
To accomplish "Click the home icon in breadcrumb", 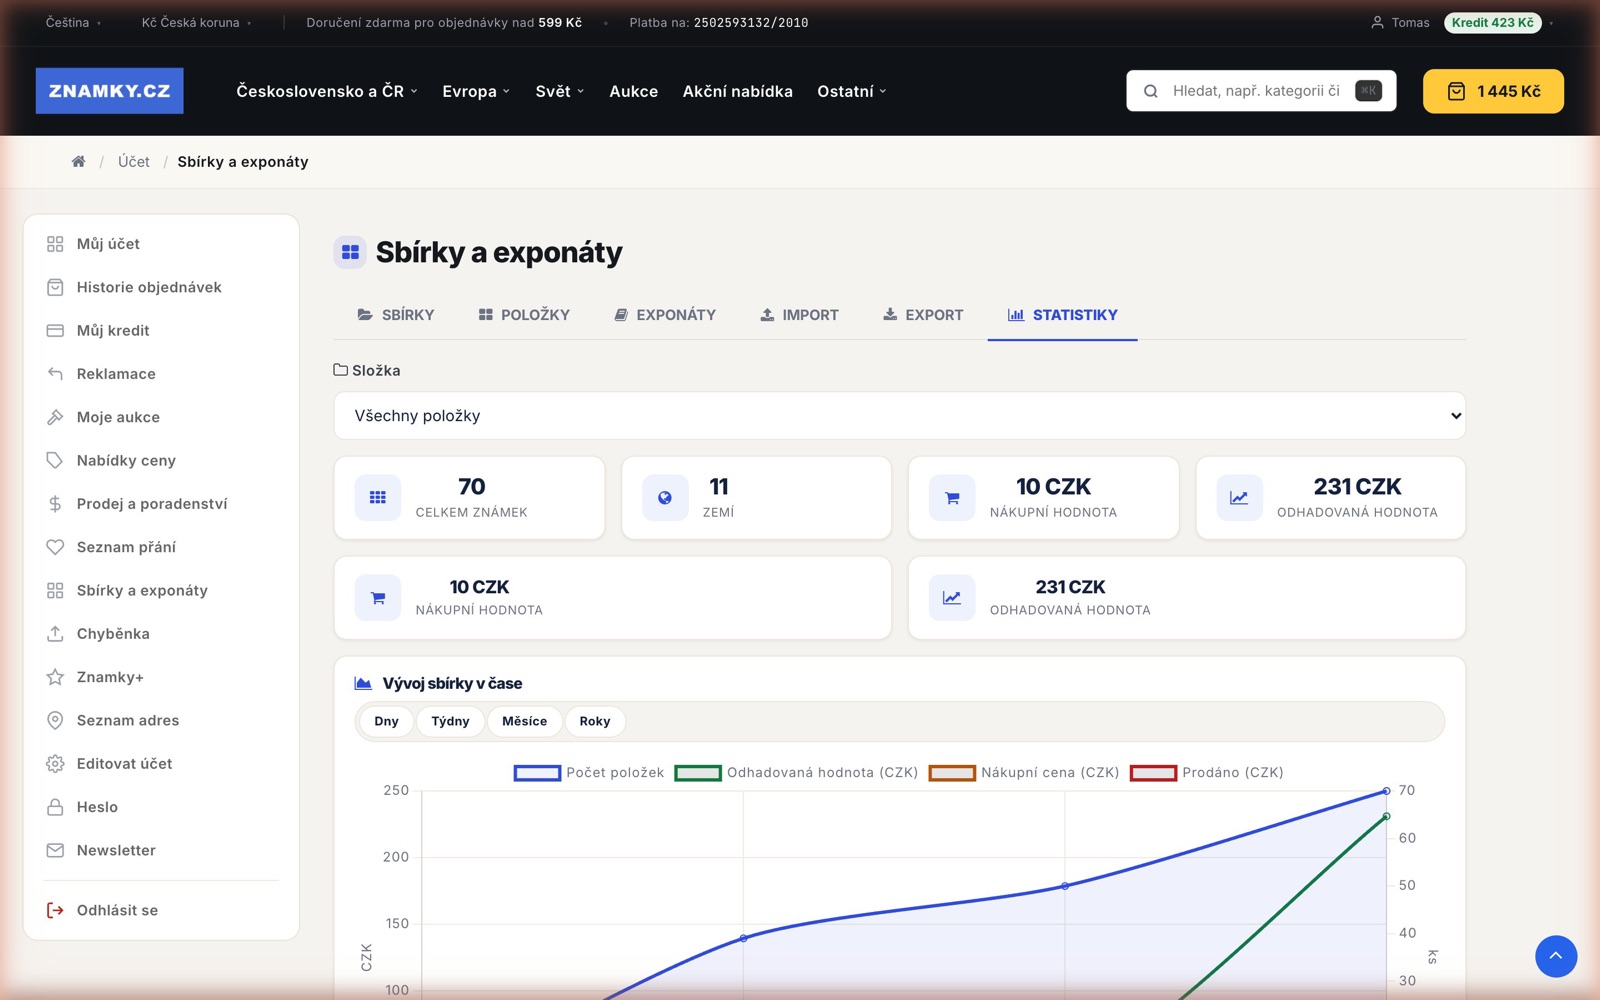I will pos(78,162).
